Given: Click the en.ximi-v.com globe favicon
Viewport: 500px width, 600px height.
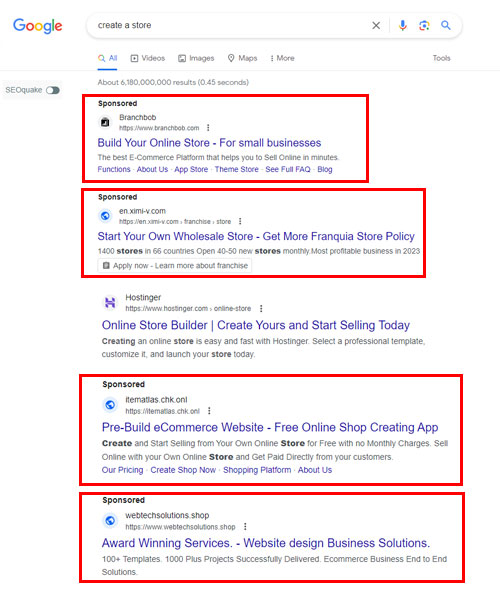Looking at the screenshot, I should click(x=105, y=216).
